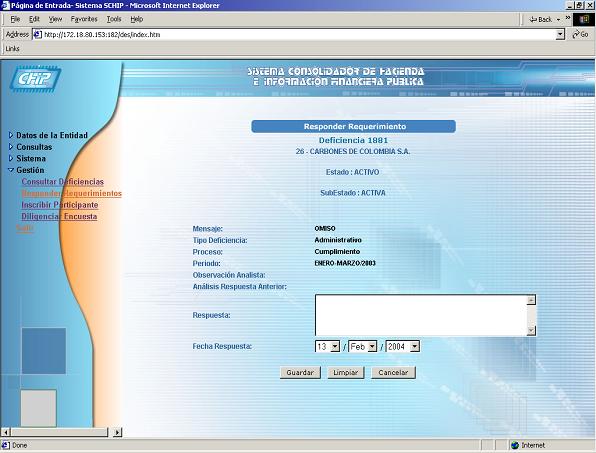Click inside the Respuesta text area
Viewport: 596px width, 453px height.
[421, 315]
